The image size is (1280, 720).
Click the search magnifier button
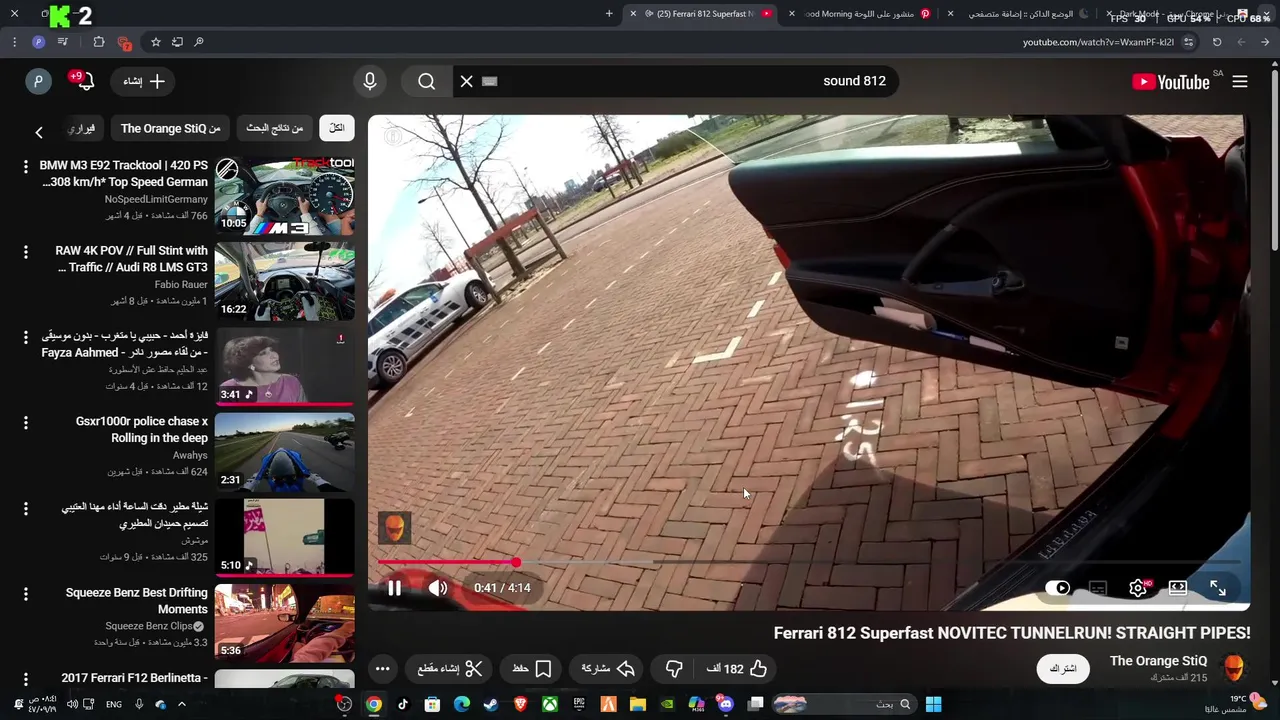(x=426, y=82)
